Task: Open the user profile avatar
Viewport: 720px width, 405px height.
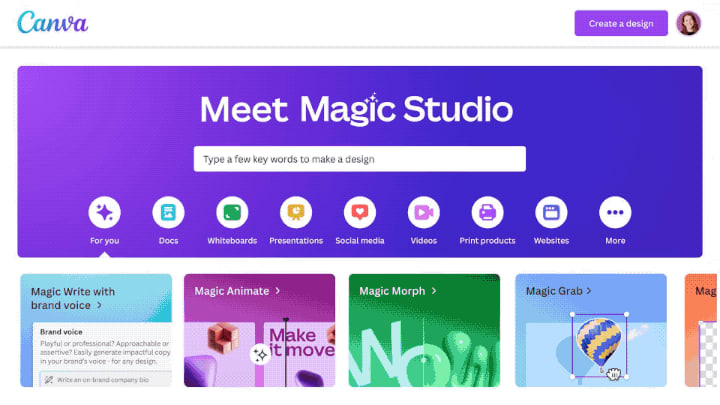Action: point(688,23)
